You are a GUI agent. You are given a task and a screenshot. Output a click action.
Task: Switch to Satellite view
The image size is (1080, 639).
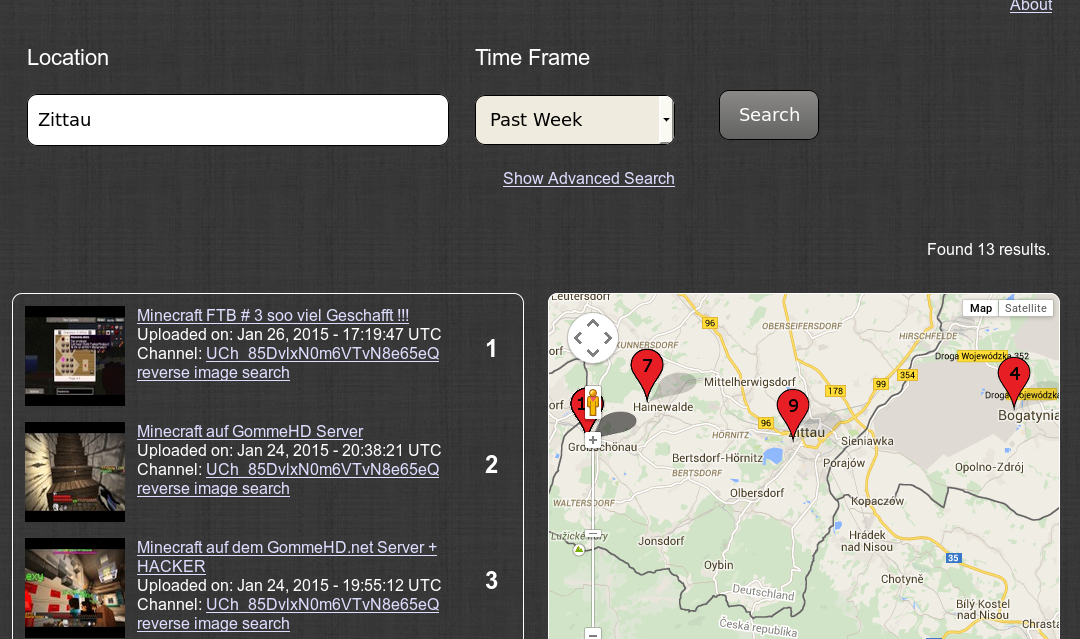point(1026,307)
